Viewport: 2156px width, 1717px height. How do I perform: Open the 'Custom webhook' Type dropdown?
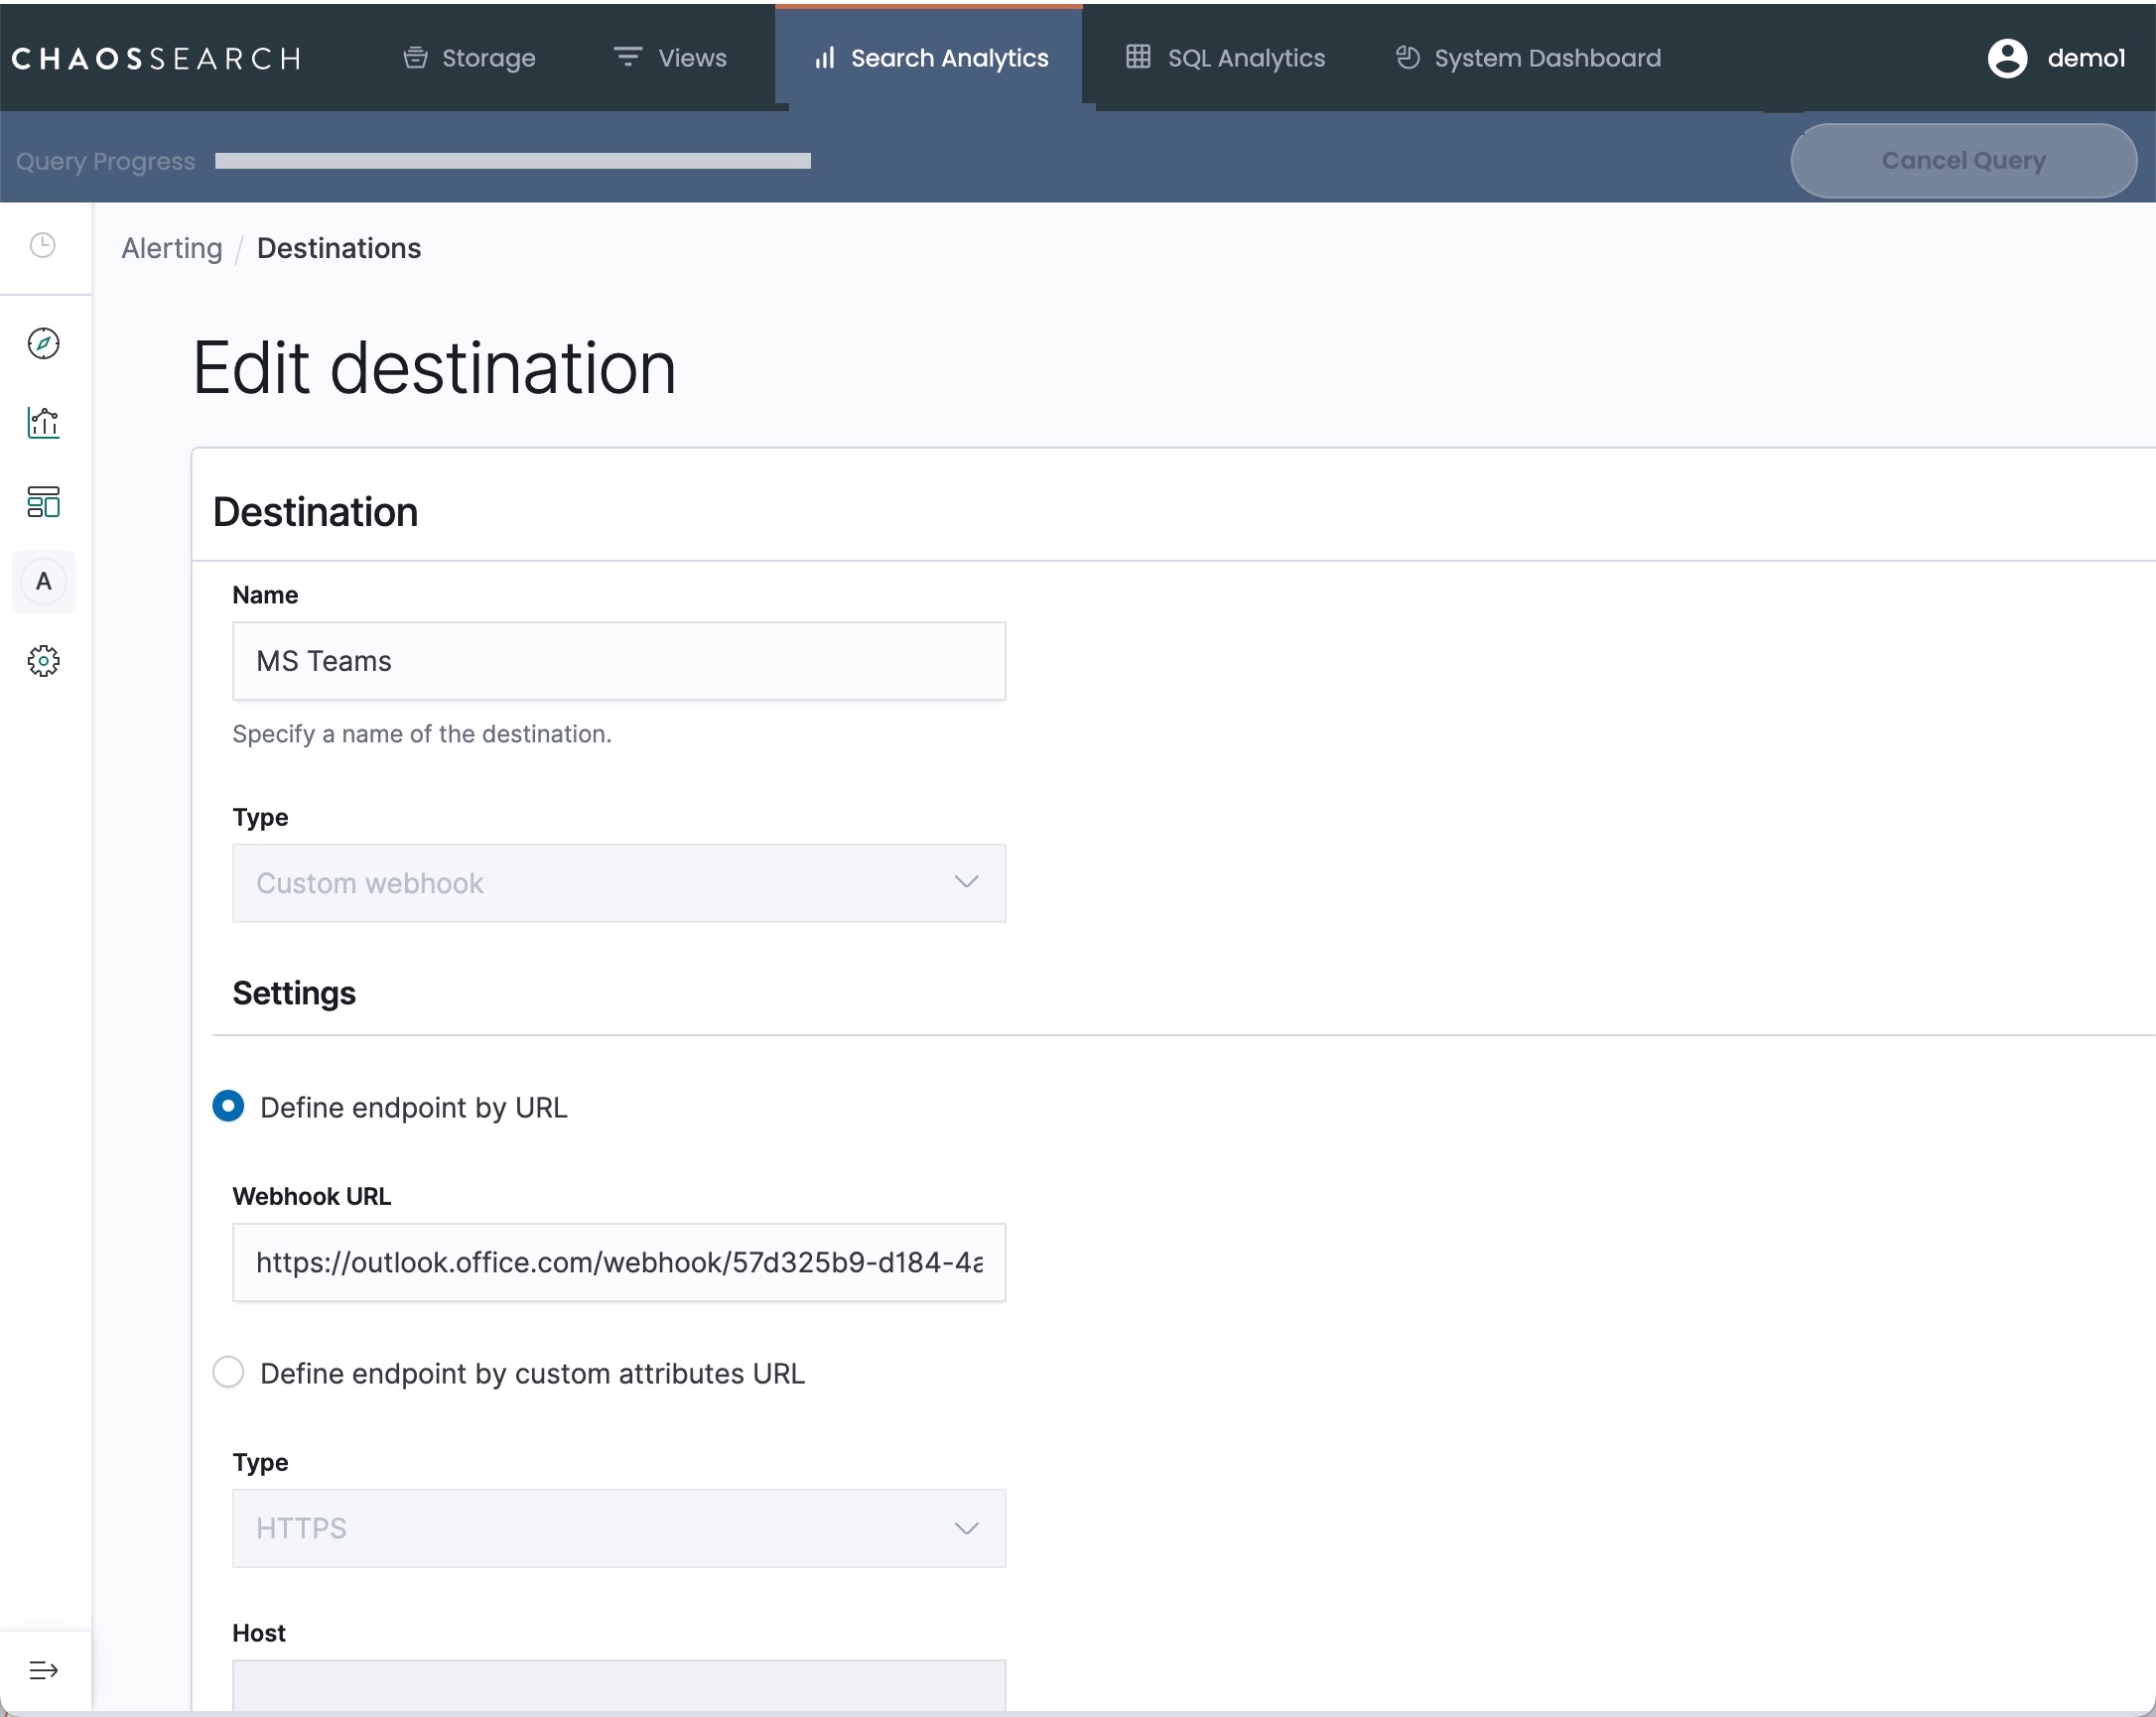coord(618,883)
